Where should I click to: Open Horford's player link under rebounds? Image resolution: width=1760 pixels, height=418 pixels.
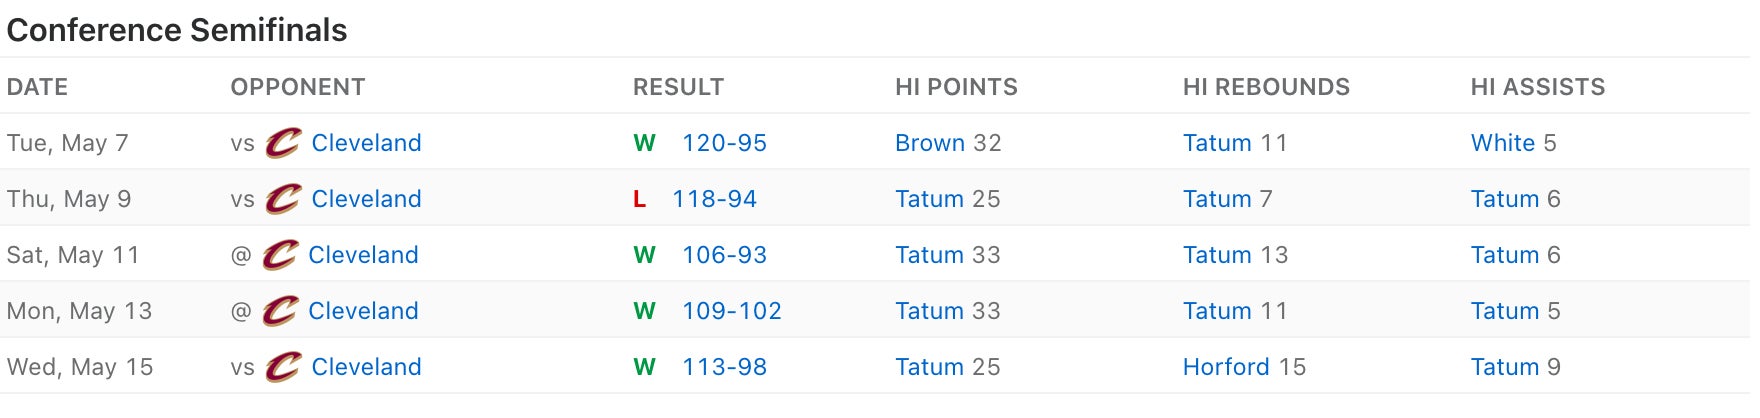coord(1226,367)
